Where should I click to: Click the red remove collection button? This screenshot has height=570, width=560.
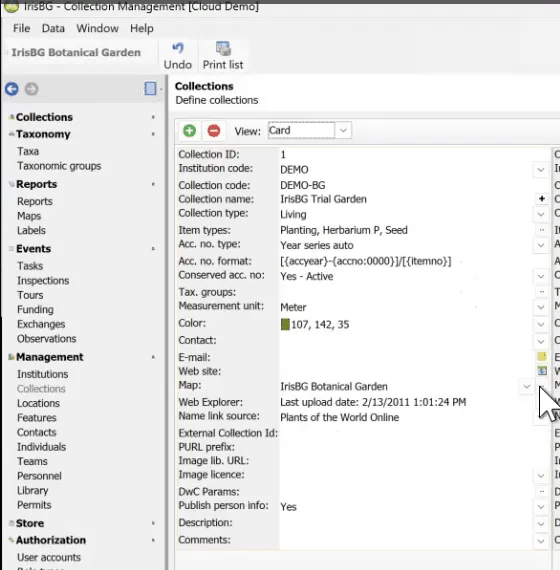click(x=214, y=131)
